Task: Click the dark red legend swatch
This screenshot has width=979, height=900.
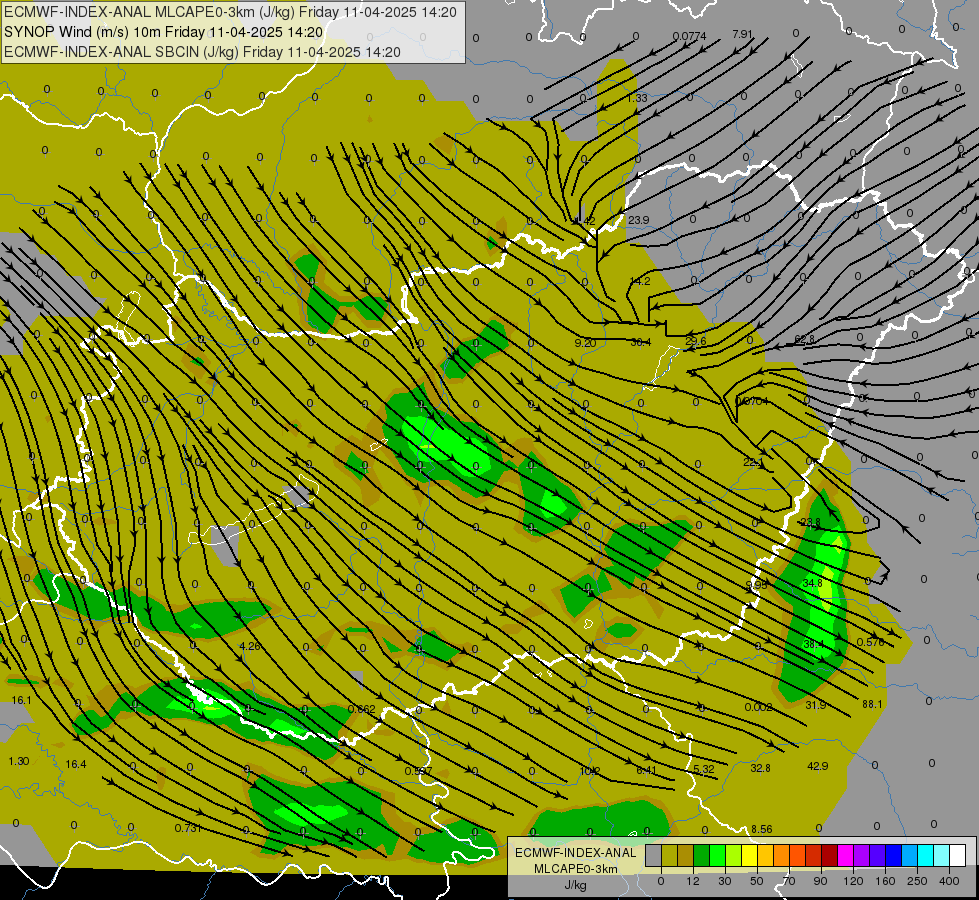Action: (x=829, y=856)
